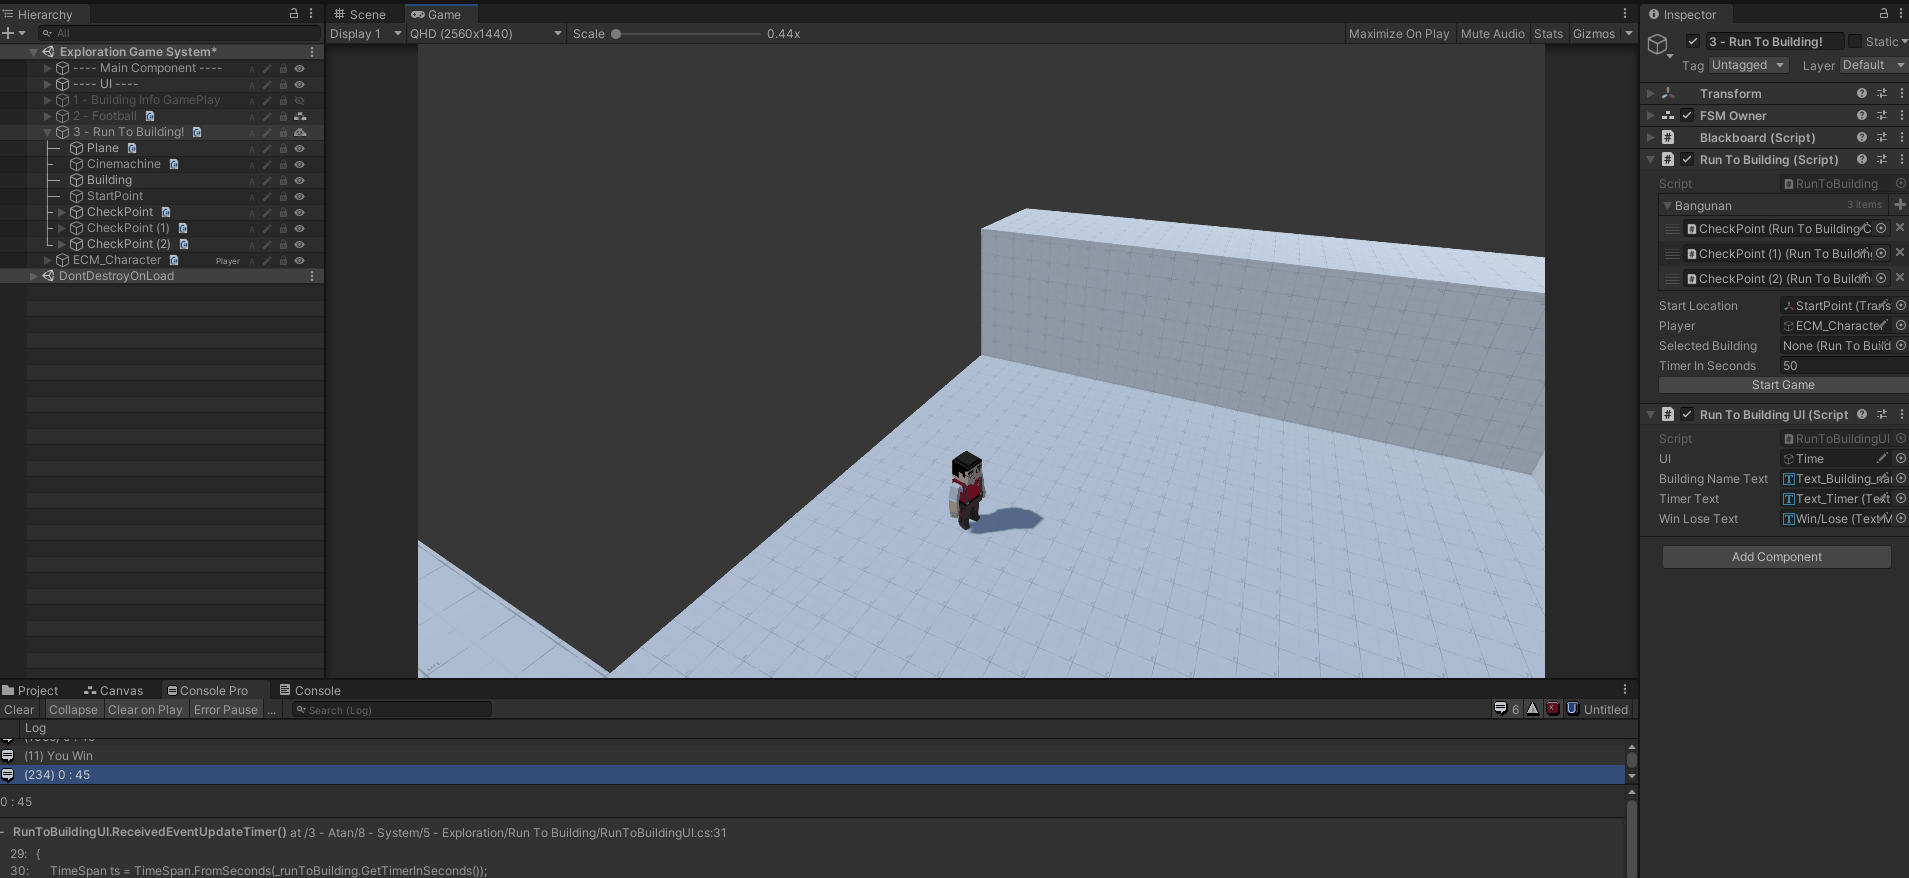The width and height of the screenshot is (1909, 878).
Task: Toggle warning messages filter in Console Pro
Action: [1532, 709]
